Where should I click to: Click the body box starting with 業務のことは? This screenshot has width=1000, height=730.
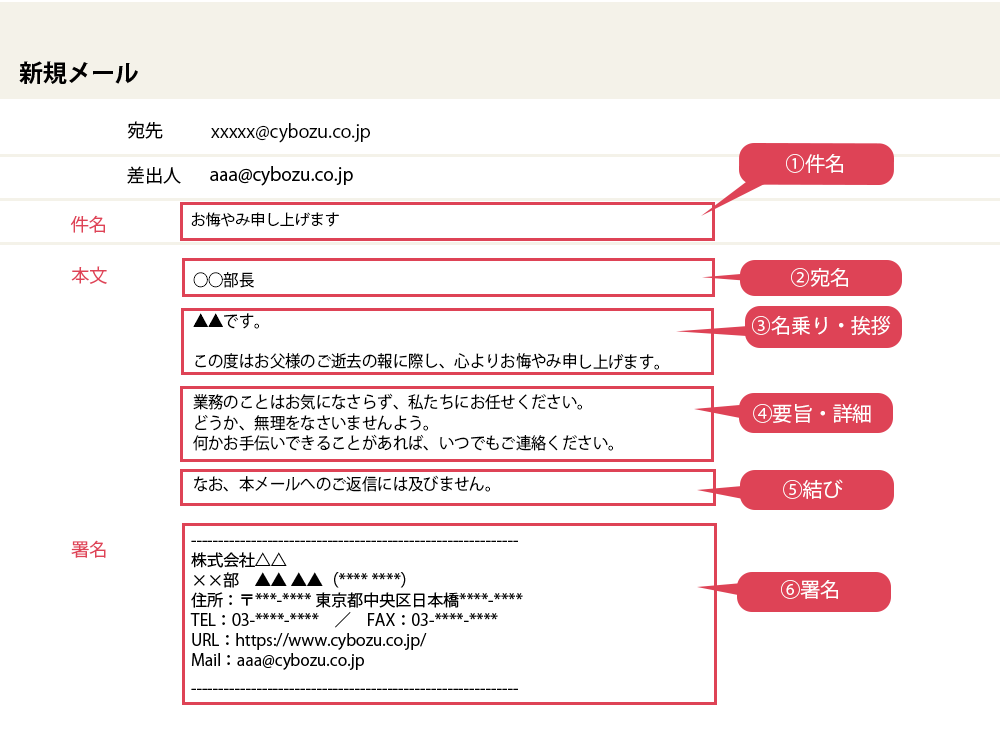[447, 423]
